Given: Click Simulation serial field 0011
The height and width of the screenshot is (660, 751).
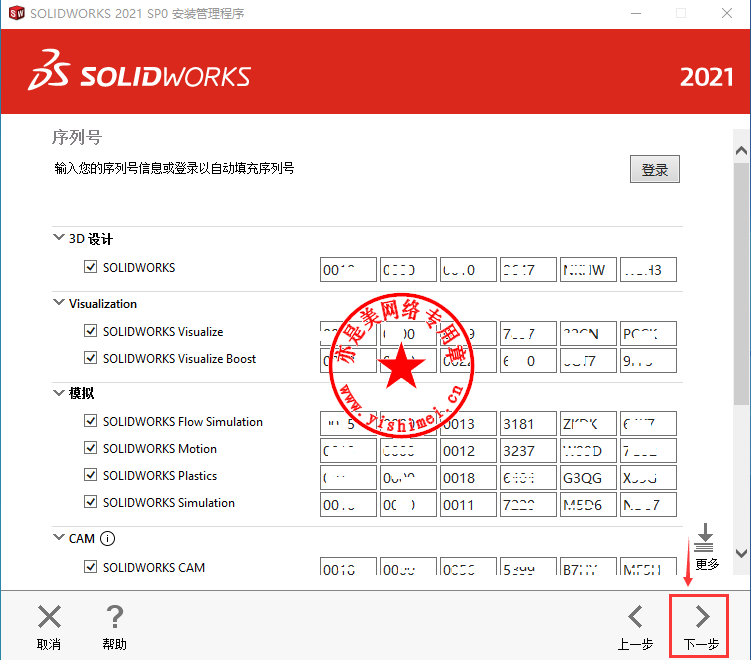Looking at the screenshot, I should click(468, 504).
